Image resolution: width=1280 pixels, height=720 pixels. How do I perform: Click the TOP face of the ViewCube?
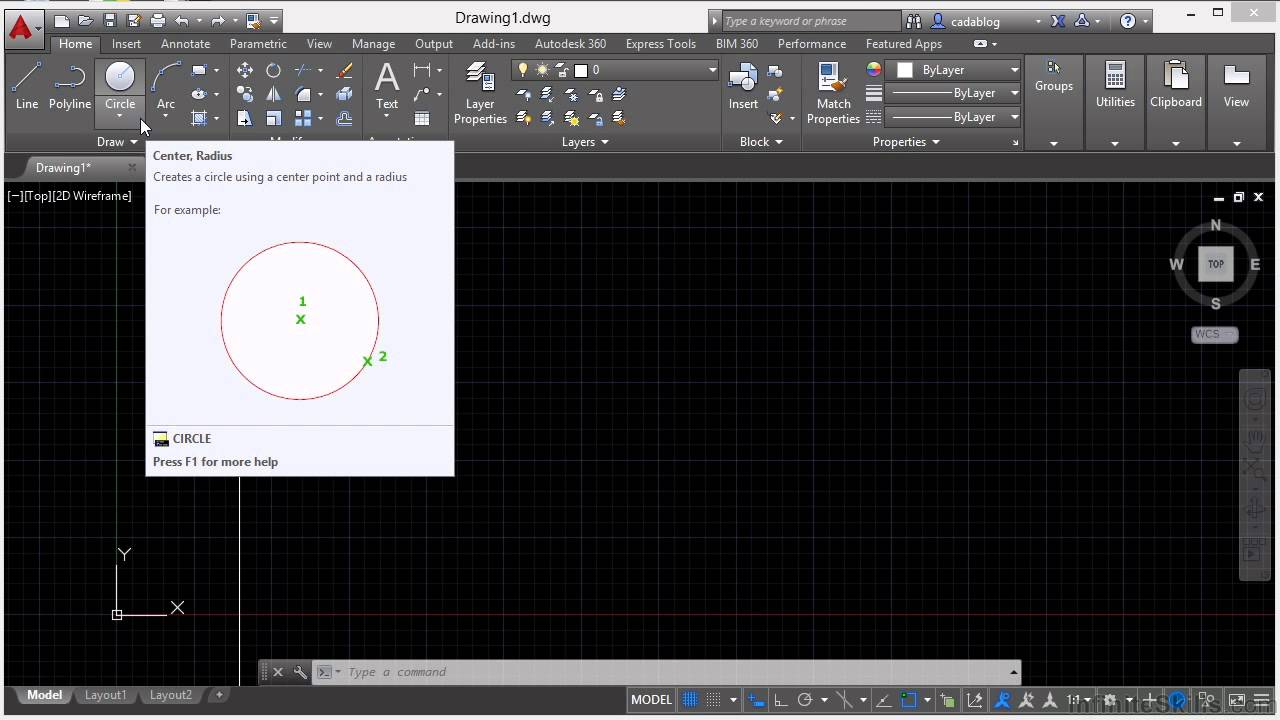1216,264
